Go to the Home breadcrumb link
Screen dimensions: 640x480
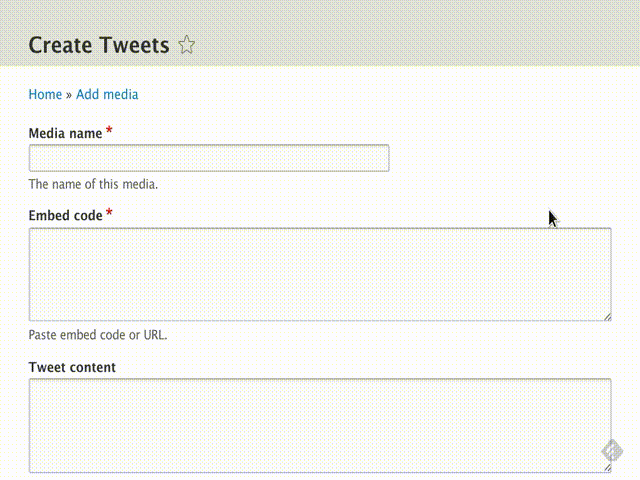pyautogui.click(x=45, y=94)
